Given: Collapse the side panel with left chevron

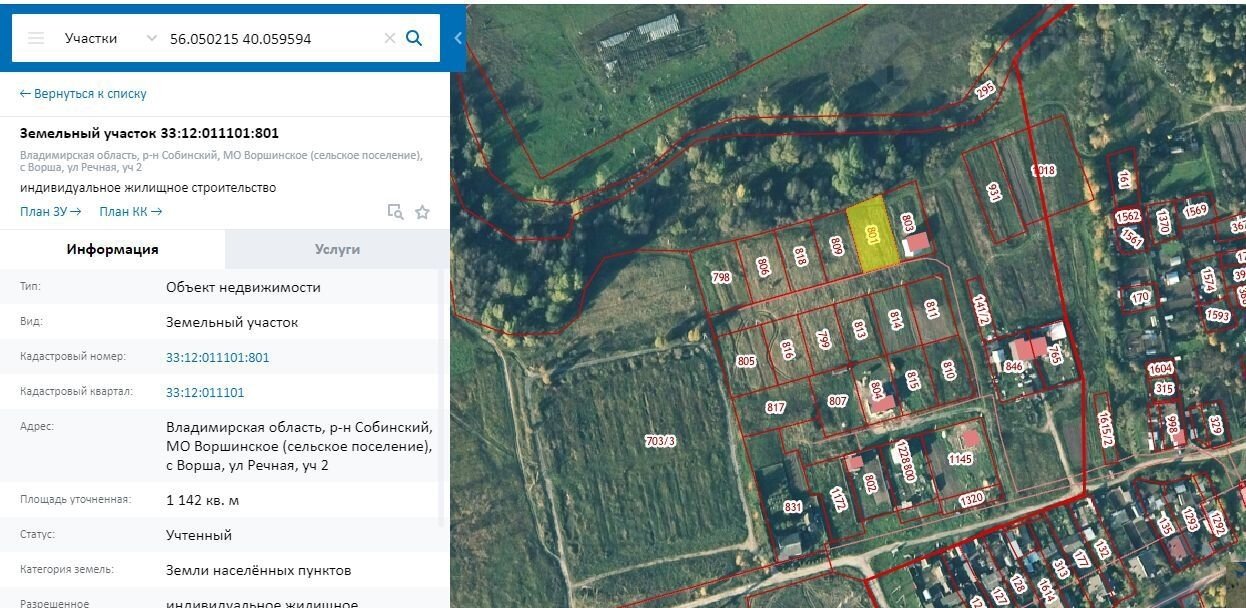Looking at the screenshot, I should [458, 38].
